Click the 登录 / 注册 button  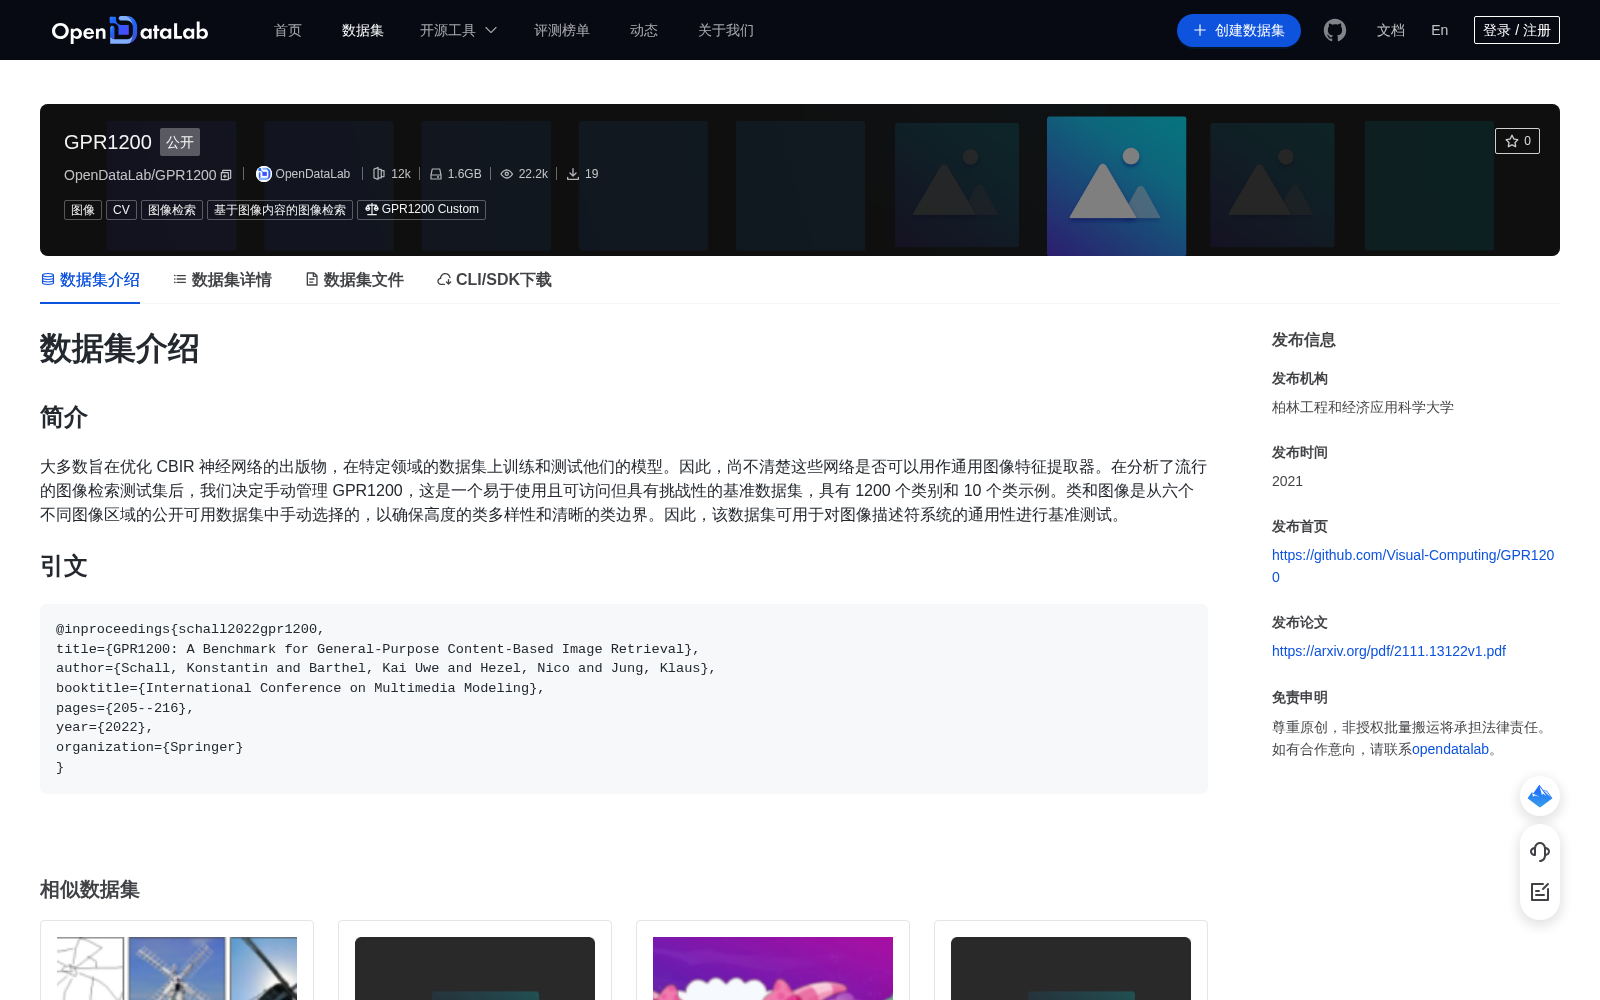pos(1517,30)
